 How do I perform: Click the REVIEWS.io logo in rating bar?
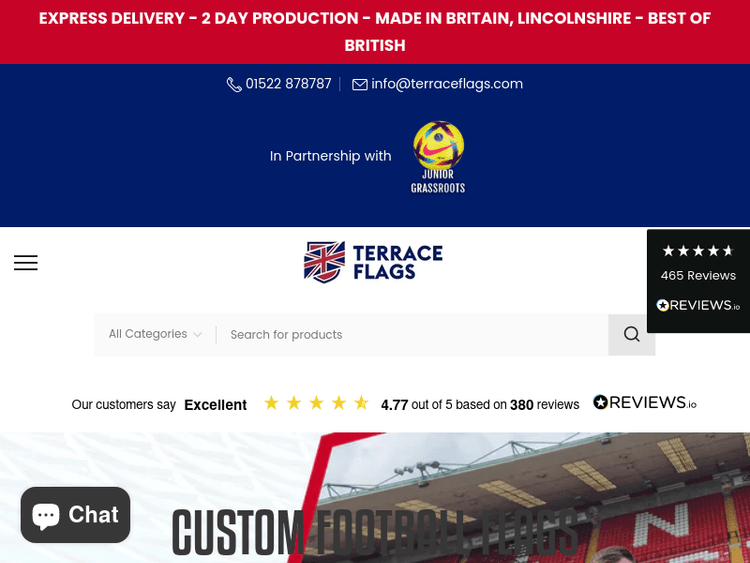point(645,403)
